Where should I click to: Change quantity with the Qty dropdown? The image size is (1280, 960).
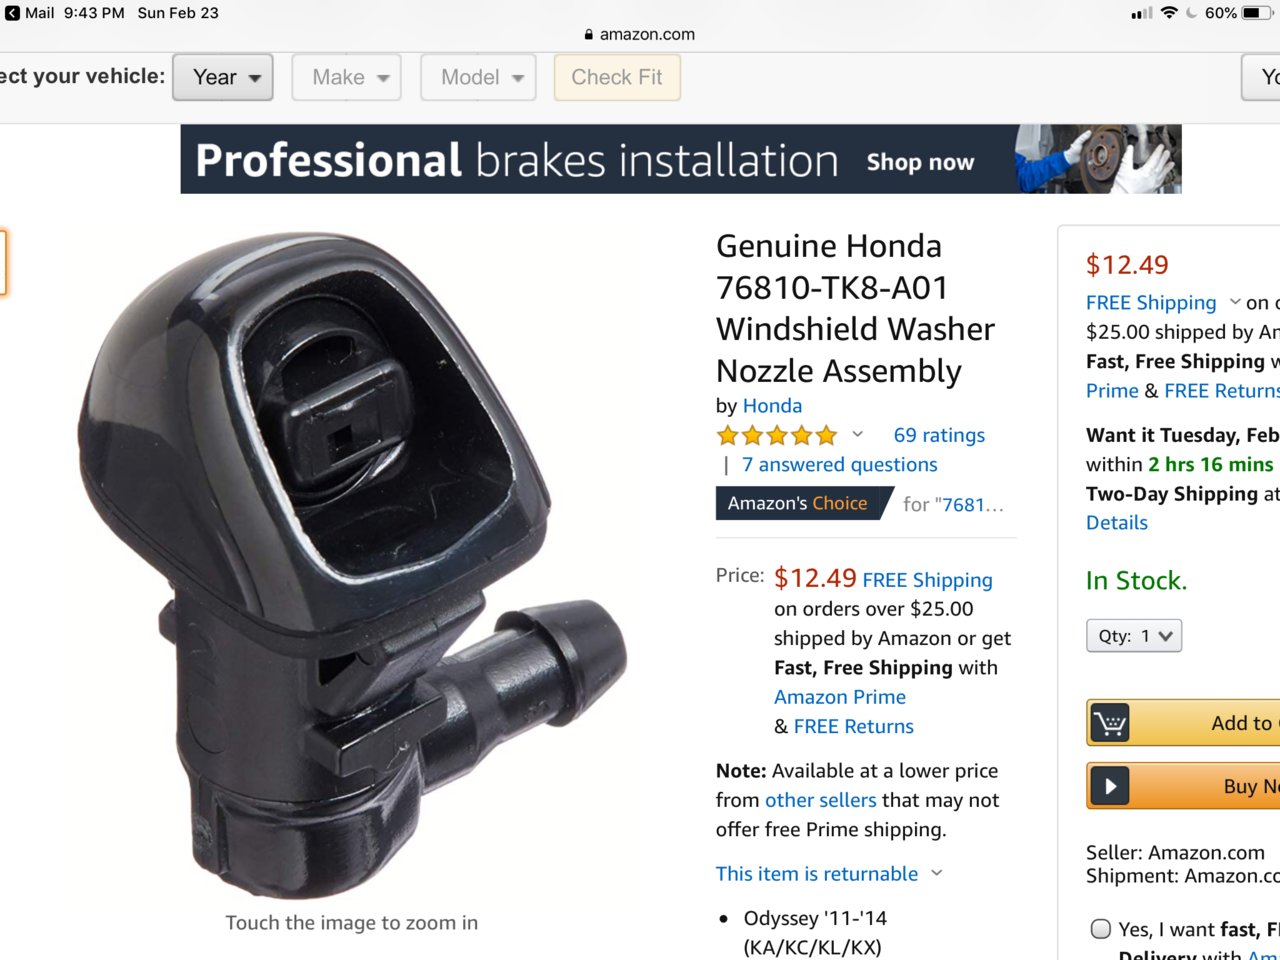pyautogui.click(x=1134, y=636)
